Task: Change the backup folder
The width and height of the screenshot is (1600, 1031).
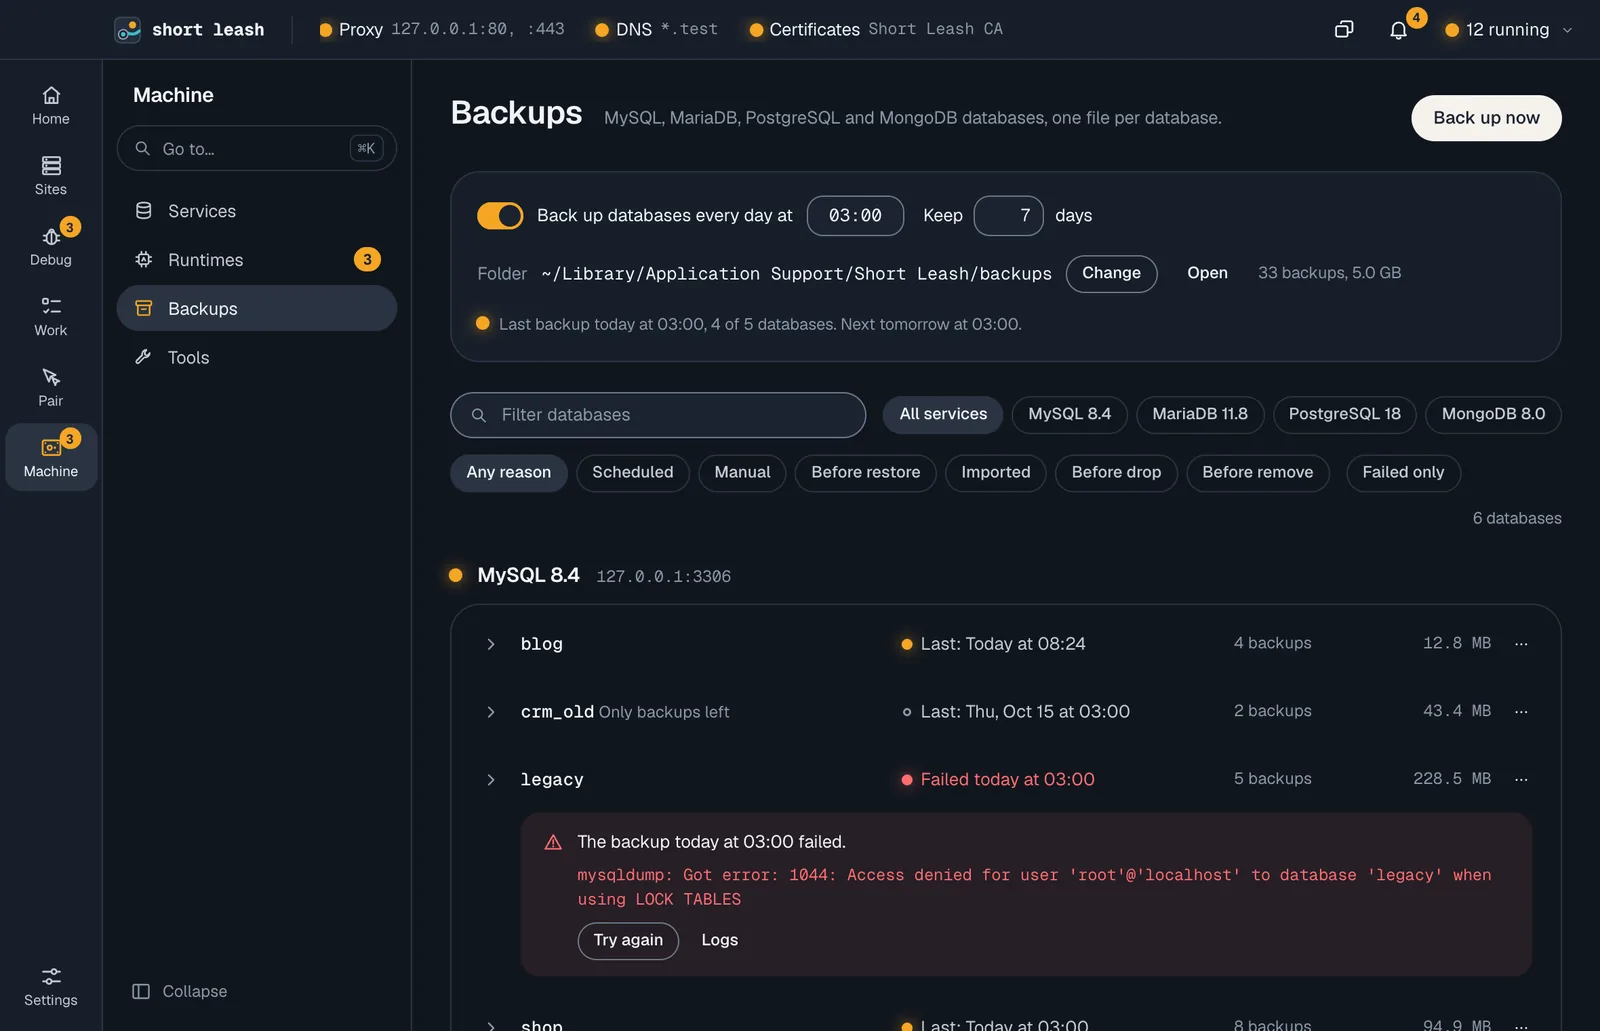Action: pyautogui.click(x=1111, y=274)
